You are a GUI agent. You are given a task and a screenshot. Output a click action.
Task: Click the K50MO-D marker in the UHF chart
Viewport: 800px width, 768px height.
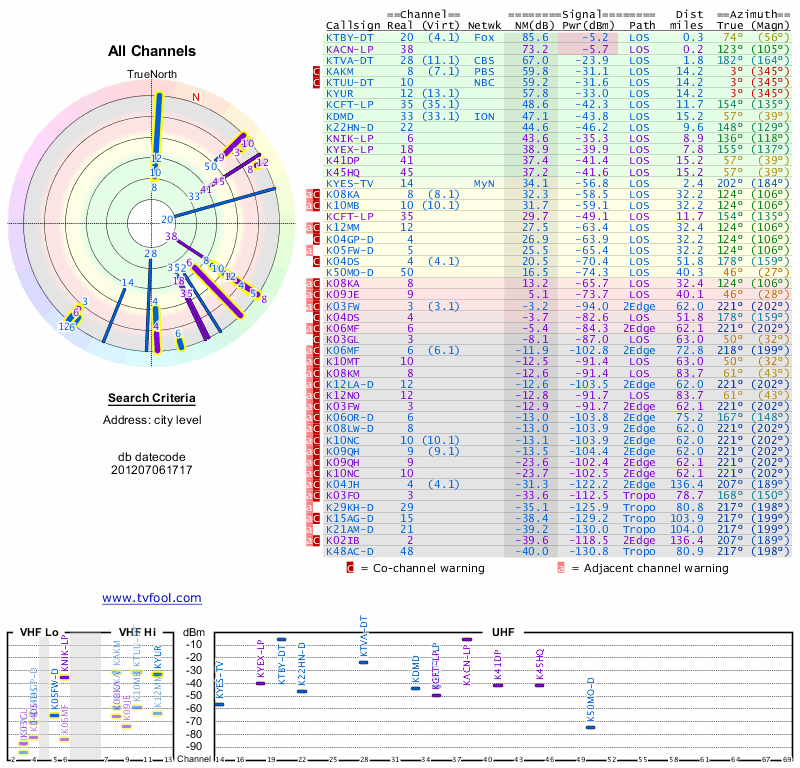pos(590,727)
